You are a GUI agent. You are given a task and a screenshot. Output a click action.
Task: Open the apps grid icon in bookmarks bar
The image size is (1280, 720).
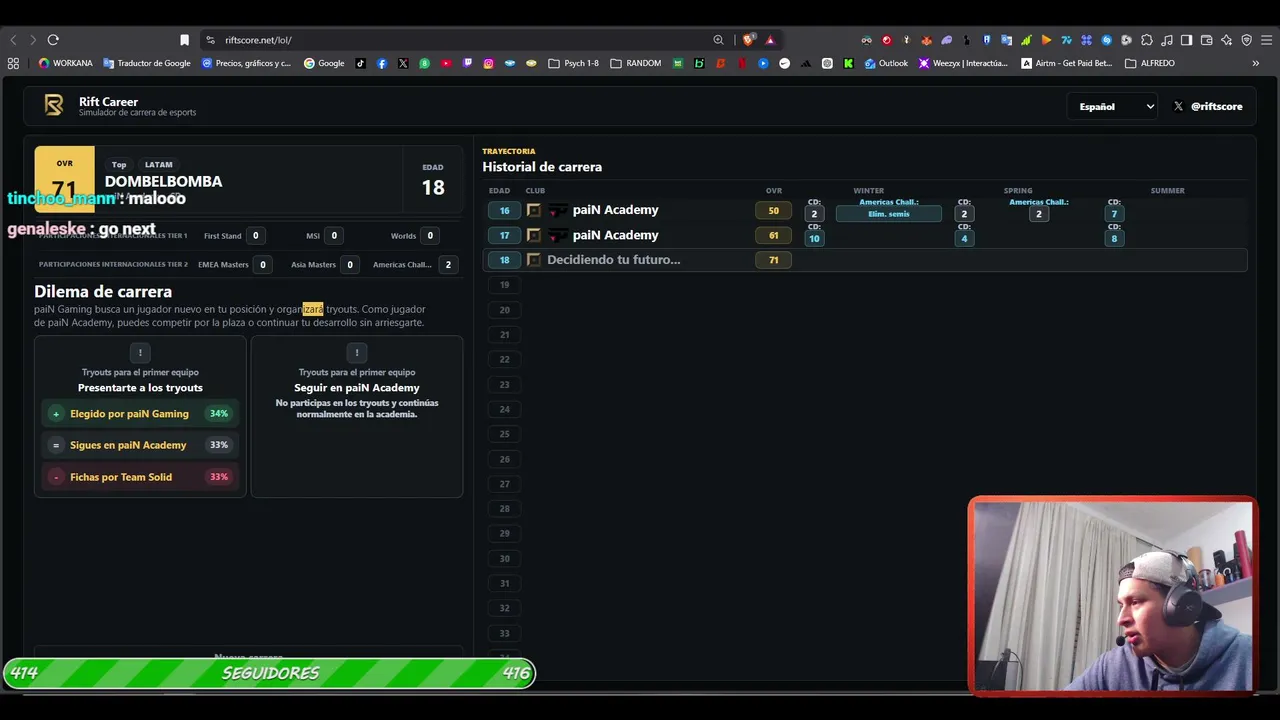click(x=13, y=63)
